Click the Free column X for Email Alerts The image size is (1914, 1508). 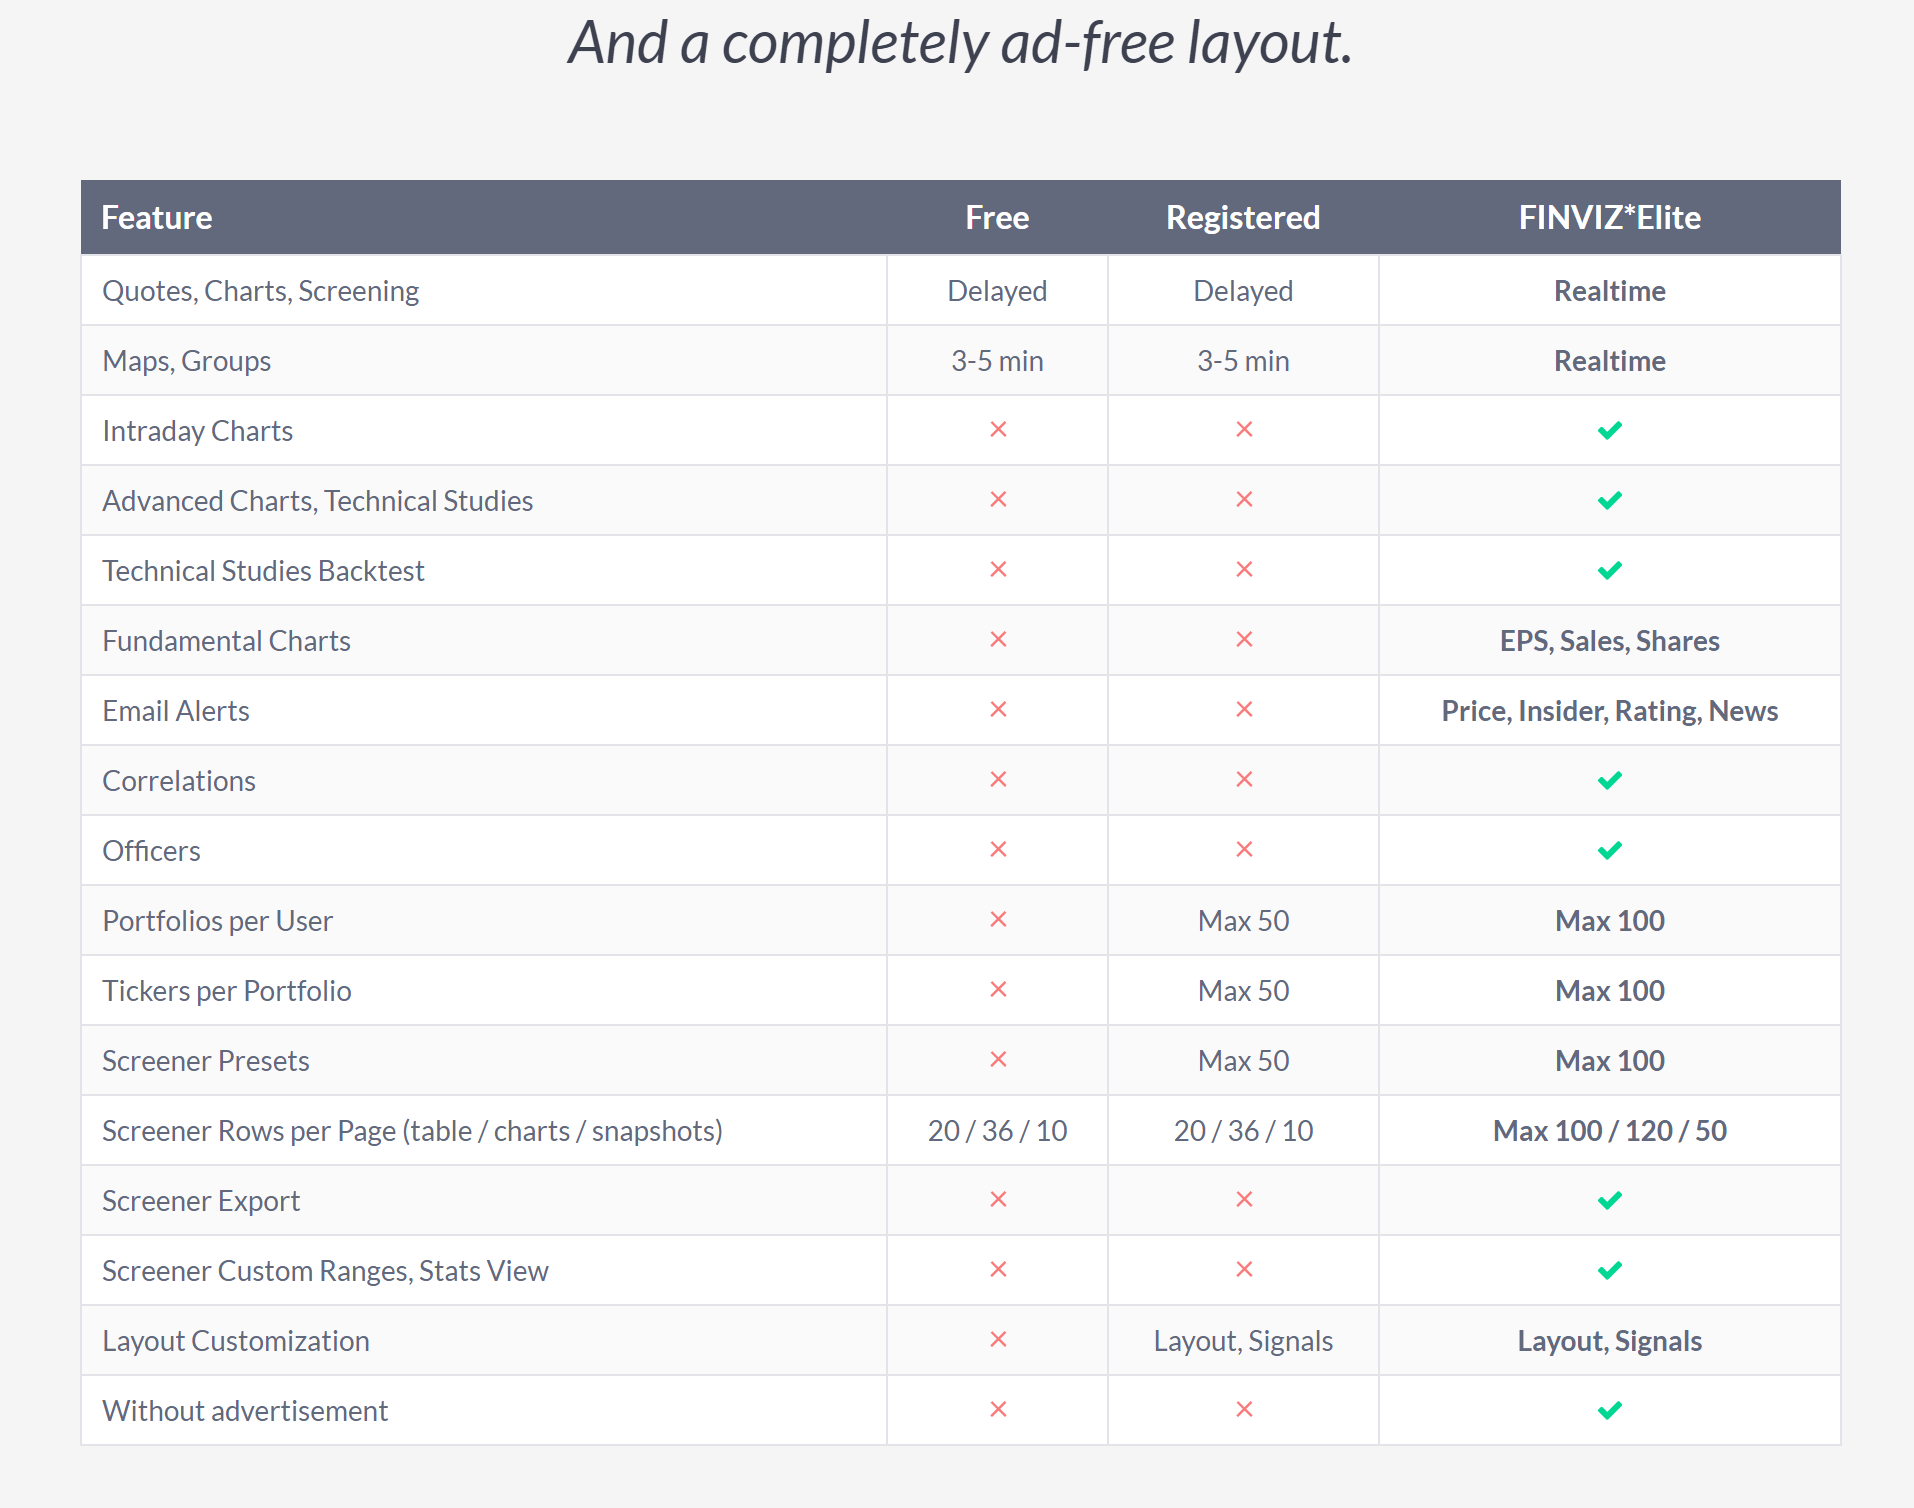point(997,710)
